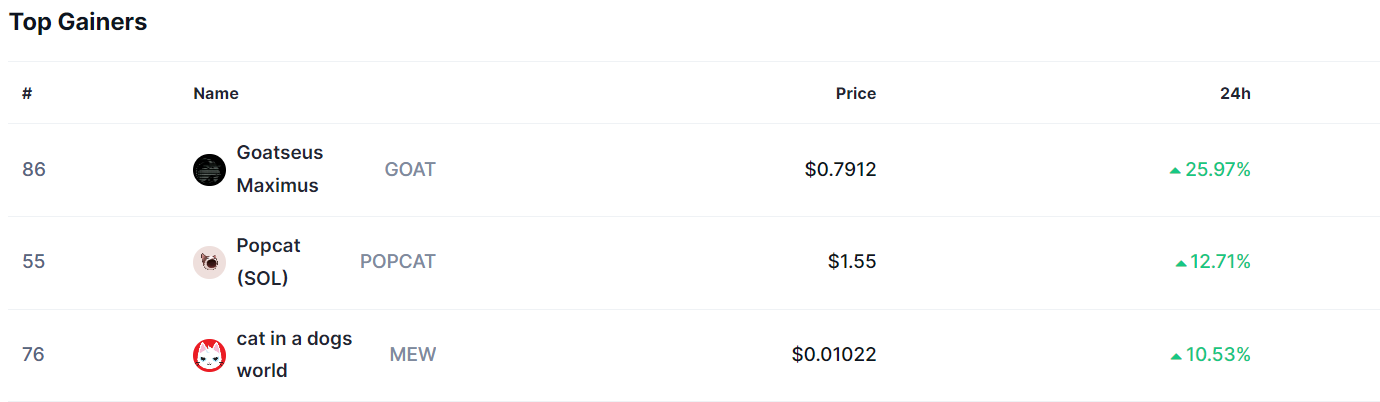This screenshot has width=1380, height=402.
Task: Click the Top Gainers heading
Action: (78, 22)
